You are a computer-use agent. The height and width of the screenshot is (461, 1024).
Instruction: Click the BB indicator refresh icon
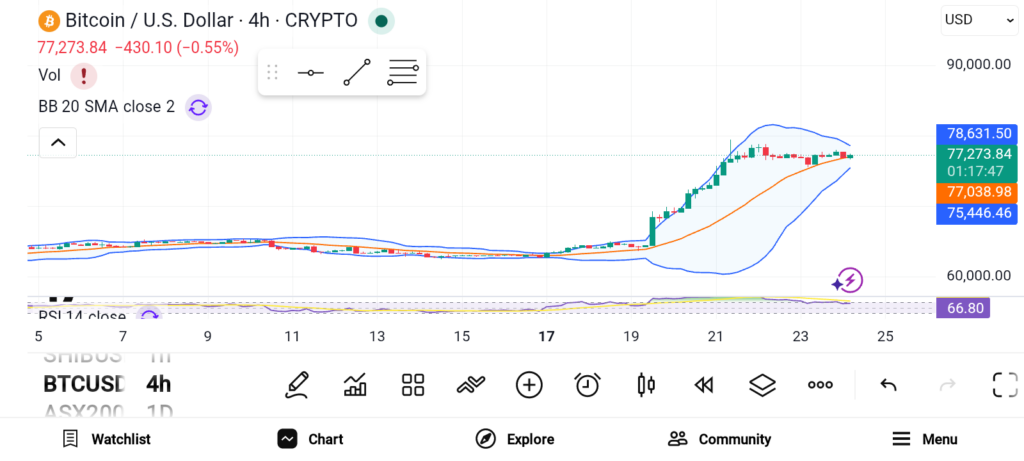(198, 107)
